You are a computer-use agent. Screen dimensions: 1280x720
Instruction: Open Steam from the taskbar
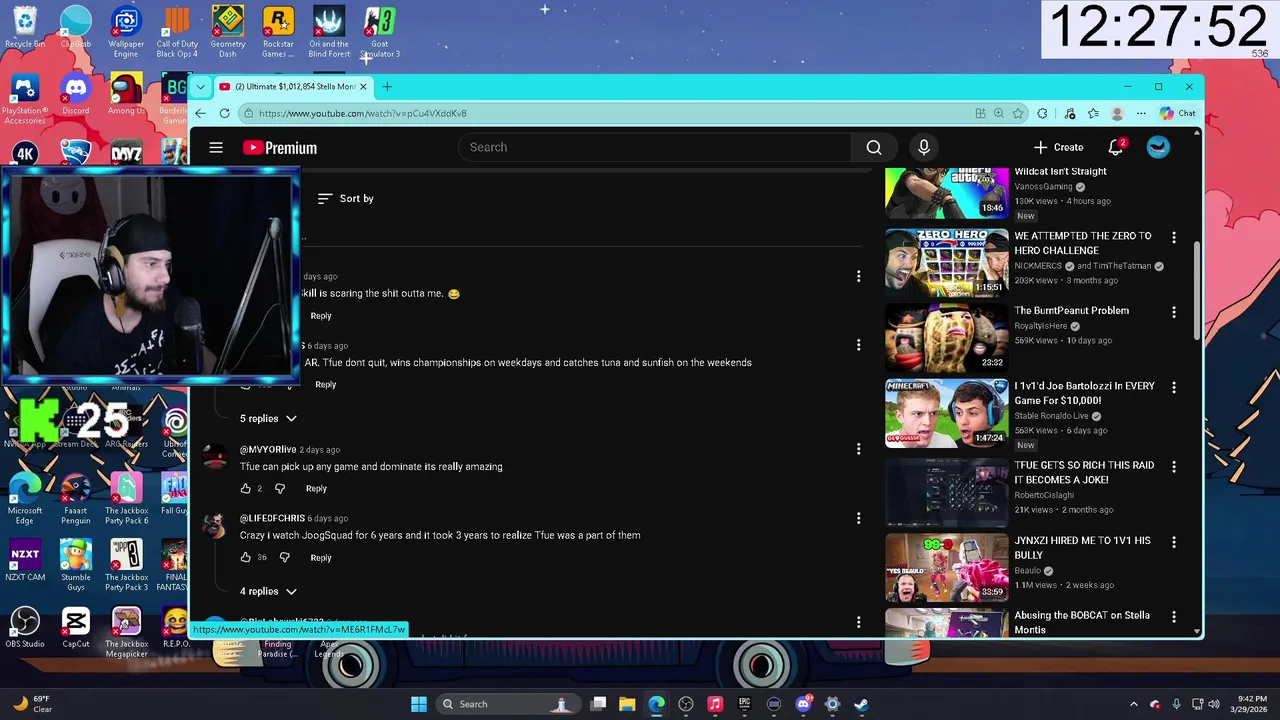click(x=861, y=704)
